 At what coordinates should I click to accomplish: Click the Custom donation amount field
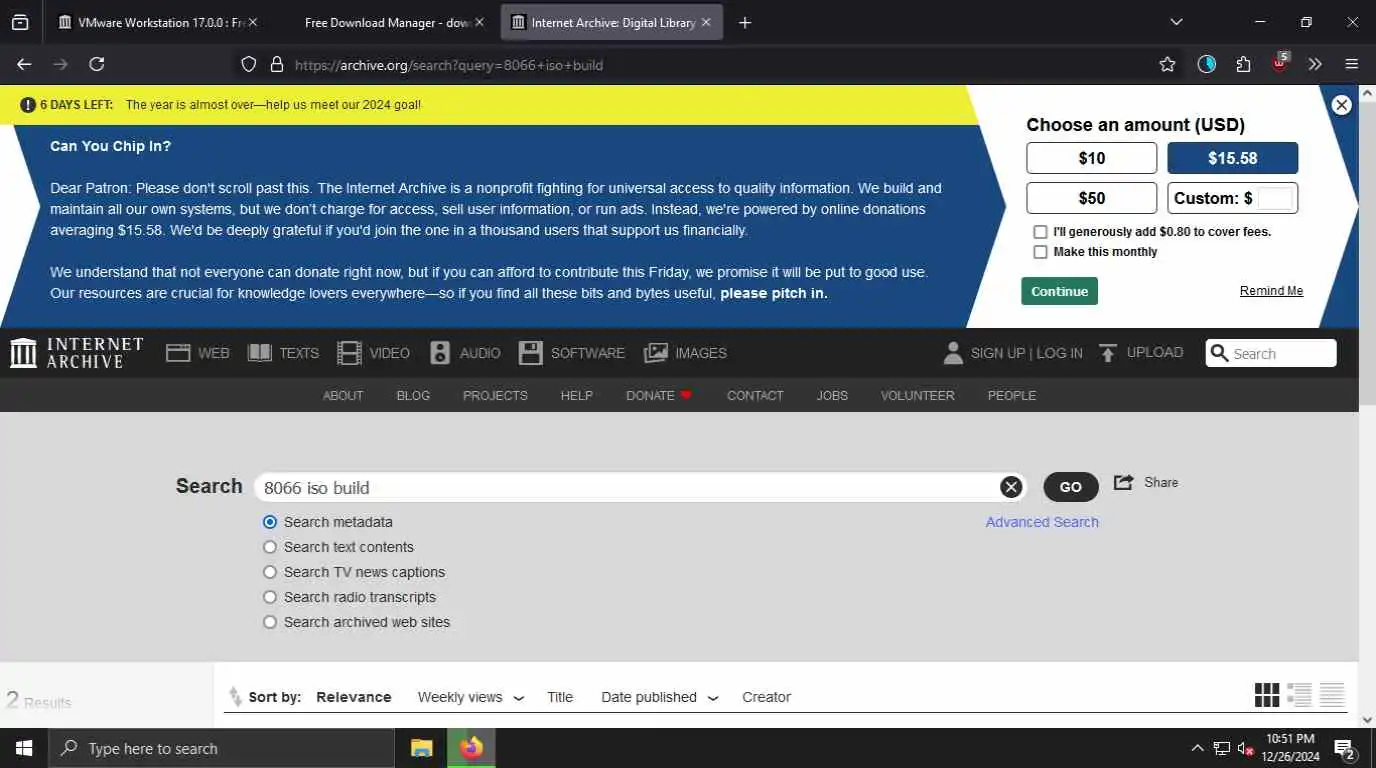[1275, 198]
